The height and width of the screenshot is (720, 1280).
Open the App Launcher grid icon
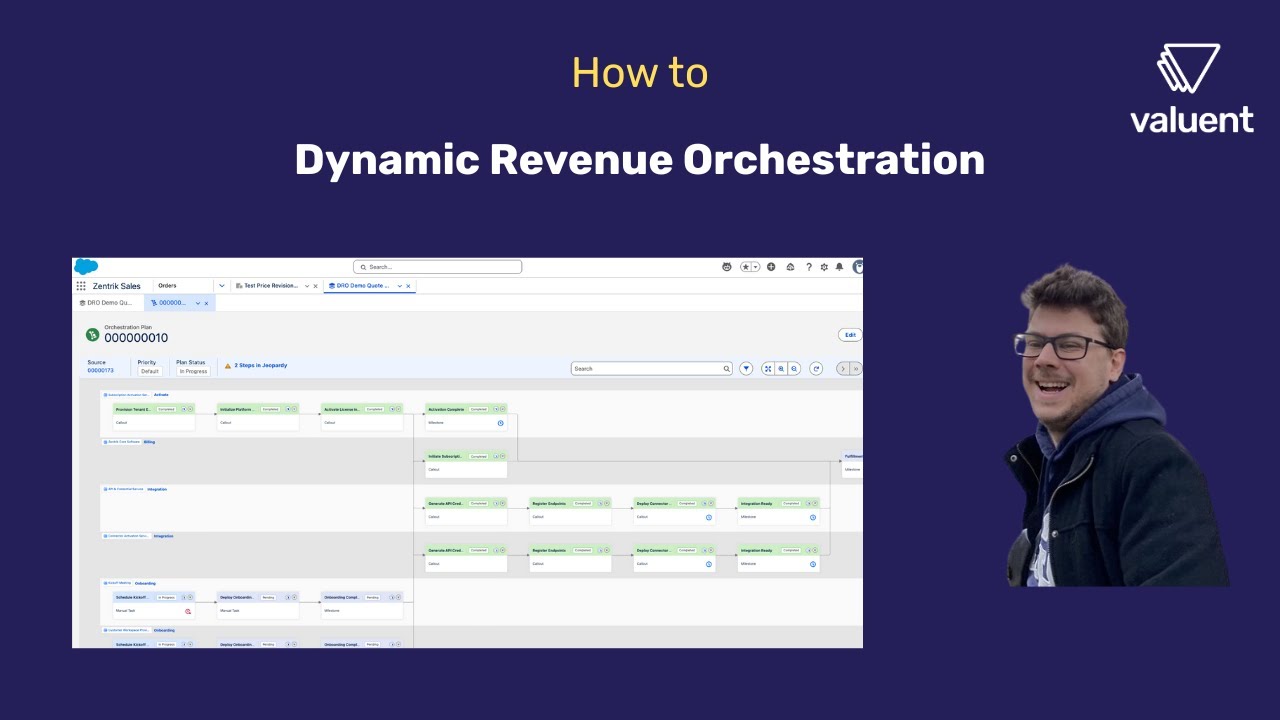point(81,286)
